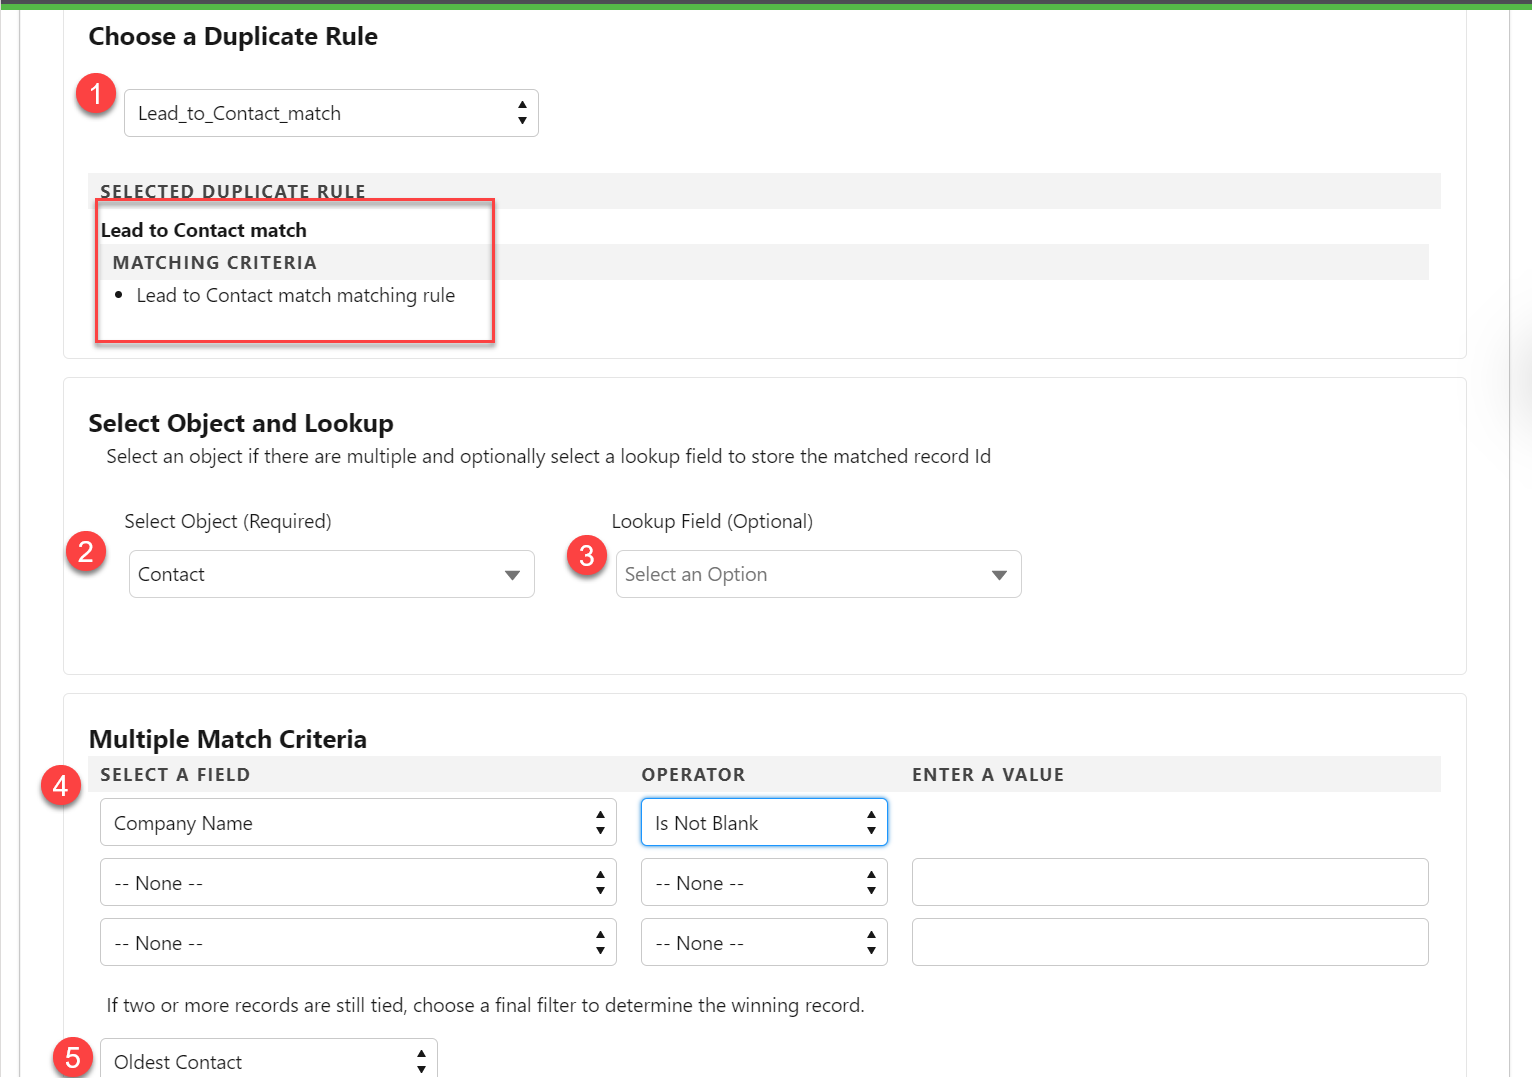Click the Lead to Contact match rule name
Screen dimensions: 1532x1078
click(x=204, y=230)
